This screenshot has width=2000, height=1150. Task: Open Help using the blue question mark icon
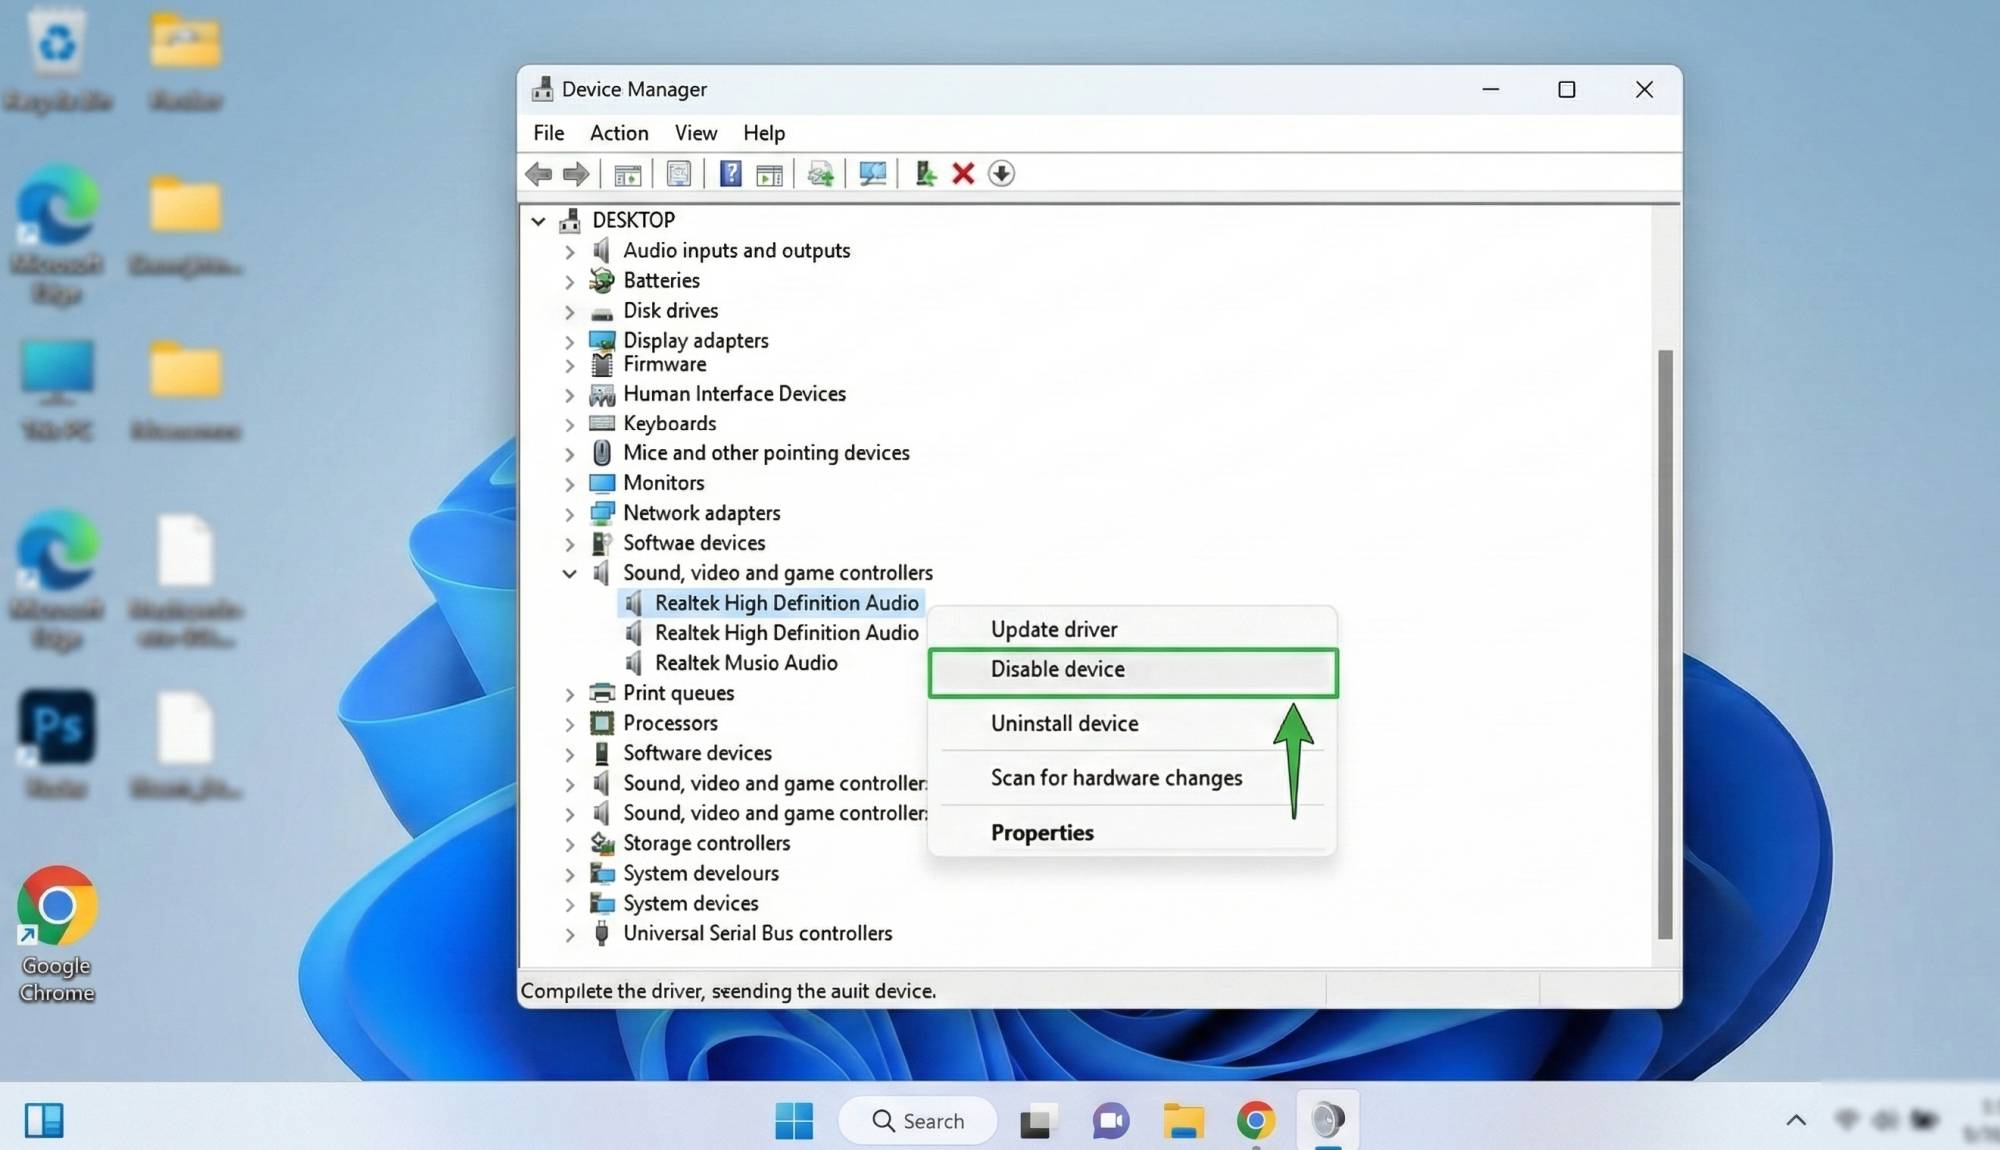coord(731,173)
